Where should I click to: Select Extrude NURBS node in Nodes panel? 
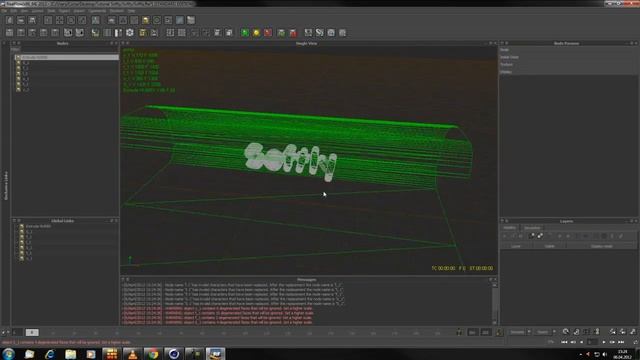[67, 57]
